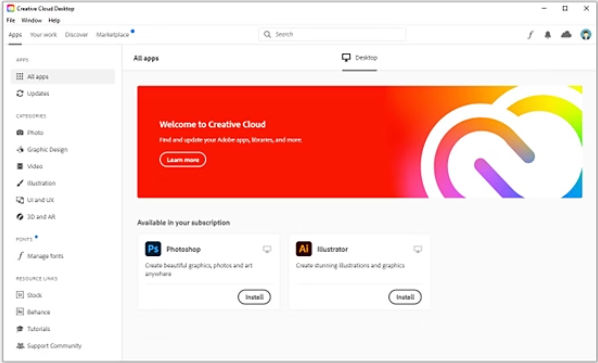Click 'Available in your subscription' heading

click(x=183, y=222)
